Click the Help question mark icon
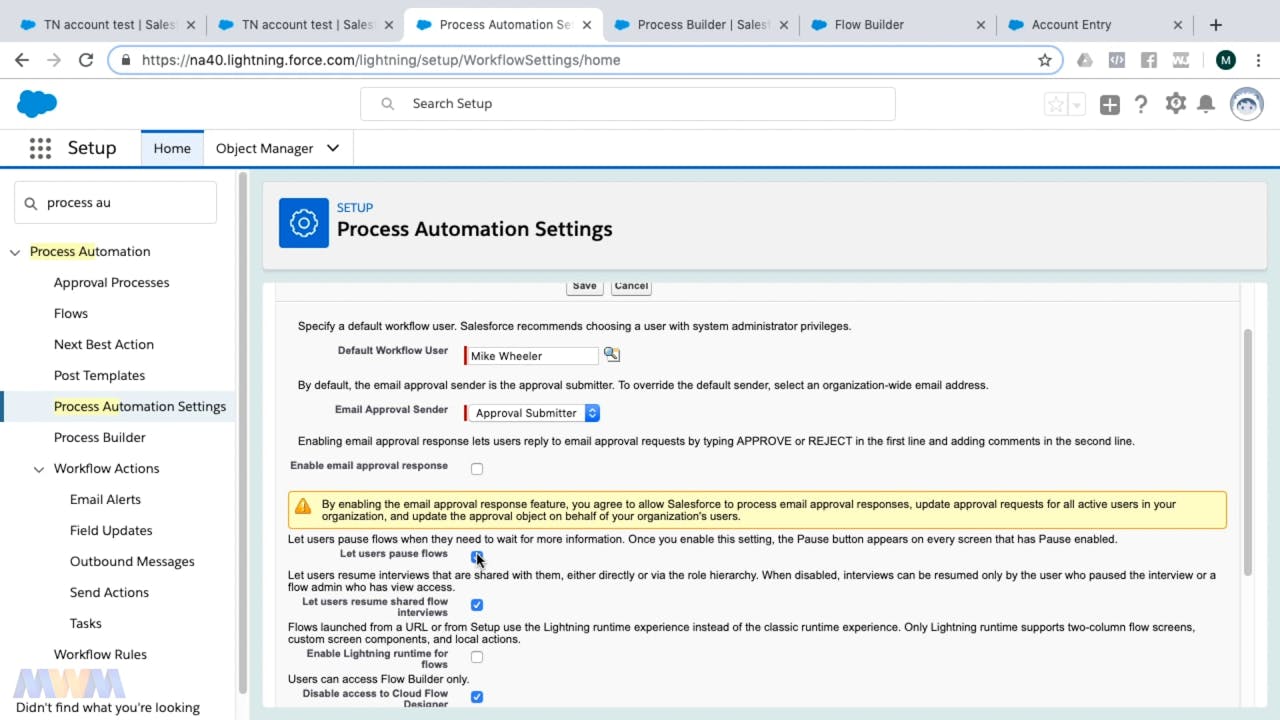Screen dimensions: 1280x720 (1141, 104)
